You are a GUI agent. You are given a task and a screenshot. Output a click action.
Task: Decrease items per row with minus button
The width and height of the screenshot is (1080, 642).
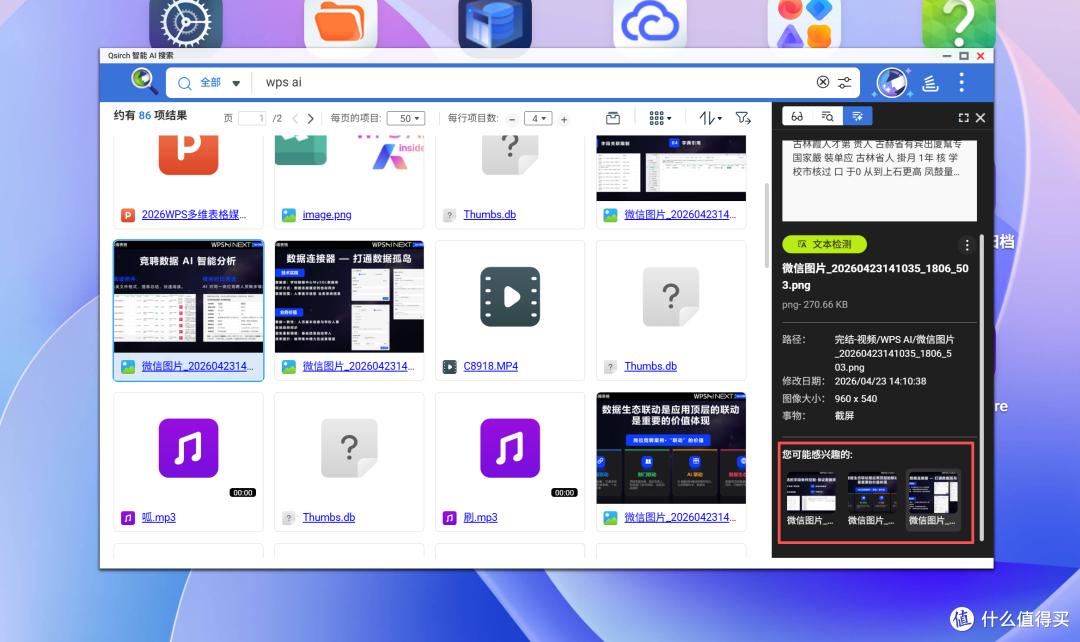(512, 119)
